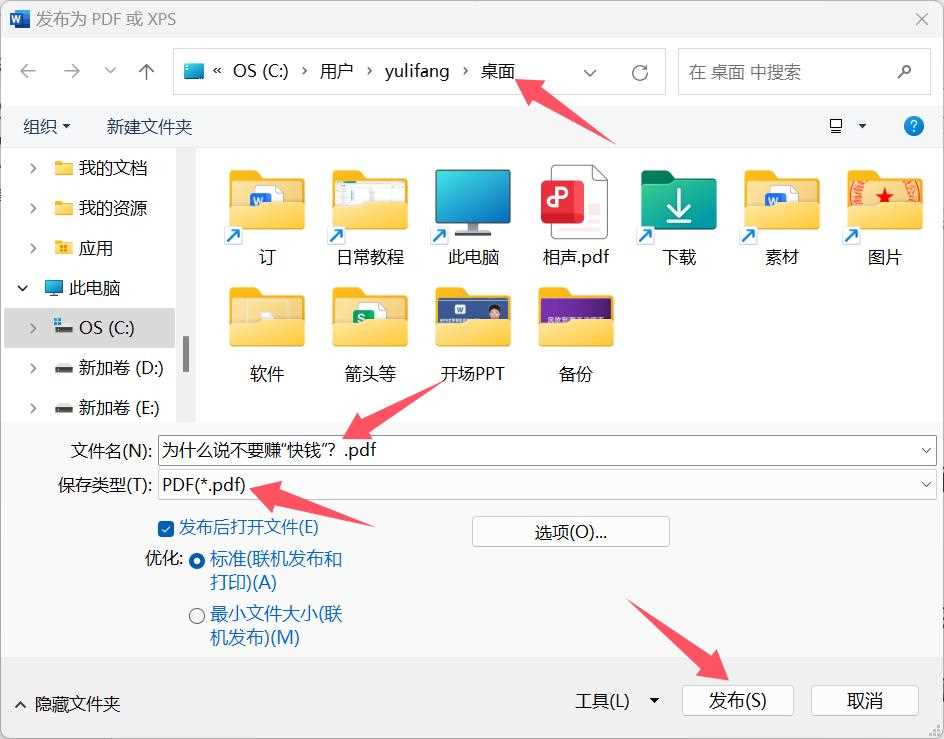This screenshot has height=739, width=944.
Task: Go up one folder level
Action: coord(145,71)
